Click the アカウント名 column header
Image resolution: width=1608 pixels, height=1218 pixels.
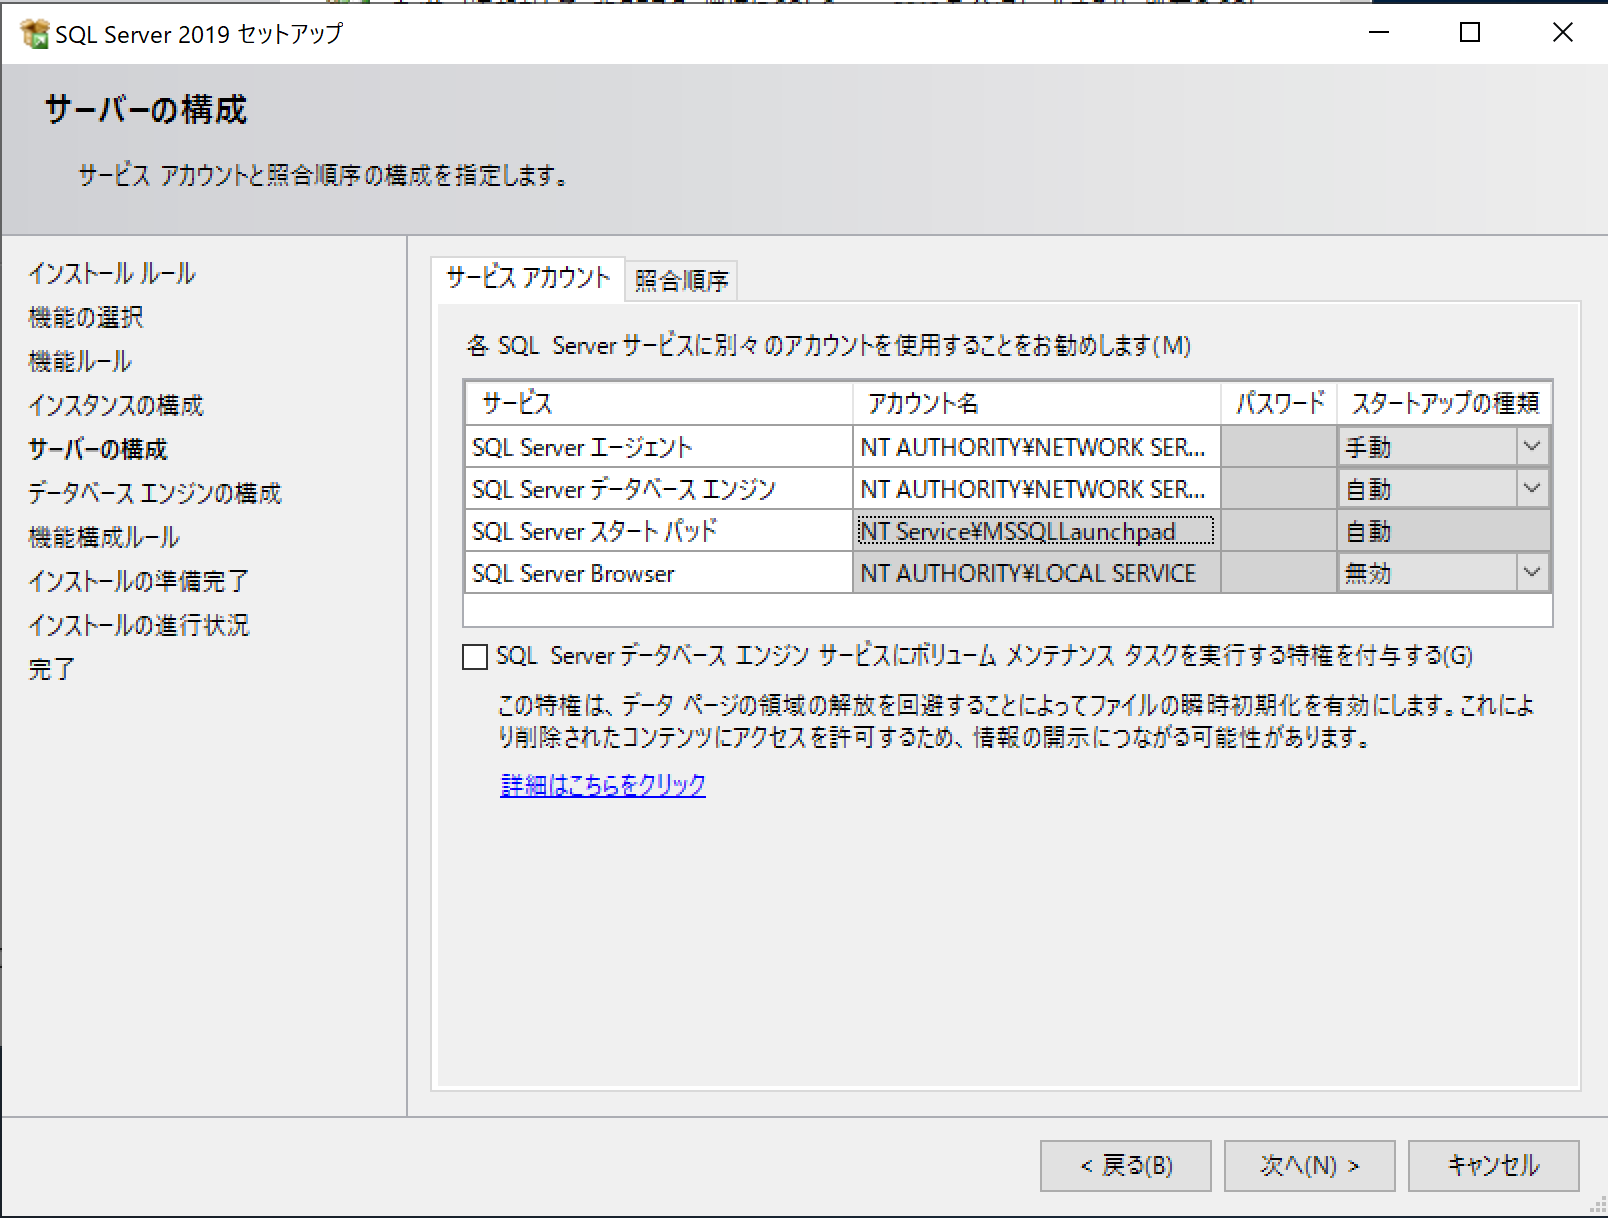pyautogui.click(x=1036, y=404)
